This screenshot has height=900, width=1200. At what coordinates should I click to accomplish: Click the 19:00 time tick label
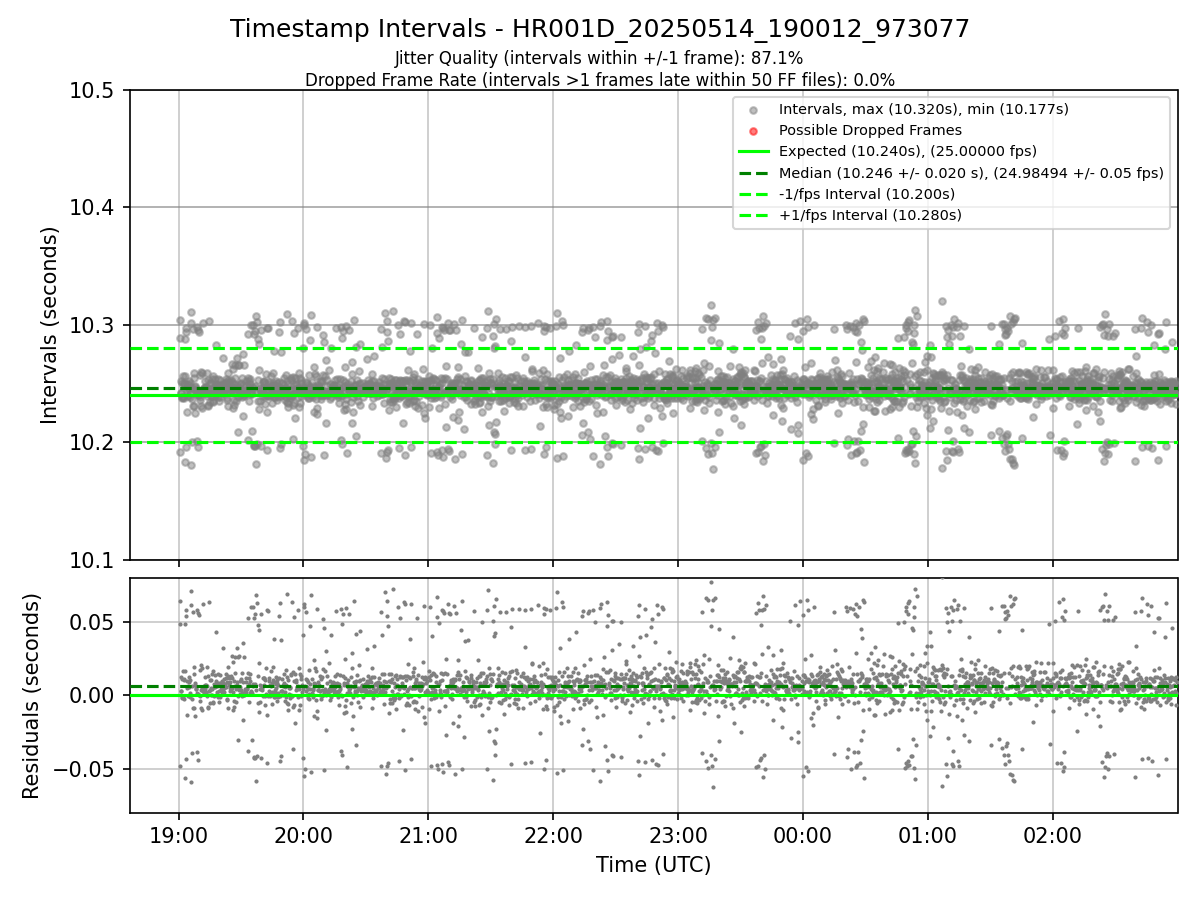(x=179, y=835)
